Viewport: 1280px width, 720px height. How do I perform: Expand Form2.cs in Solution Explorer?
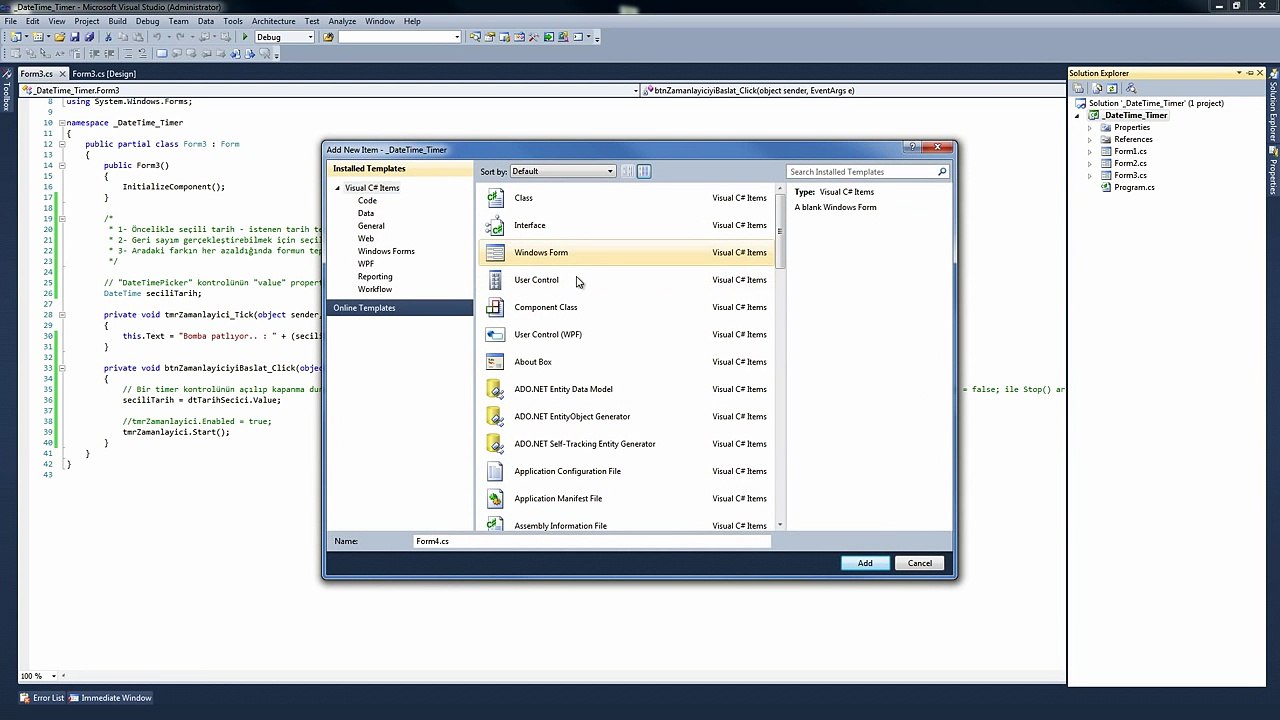point(1090,164)
